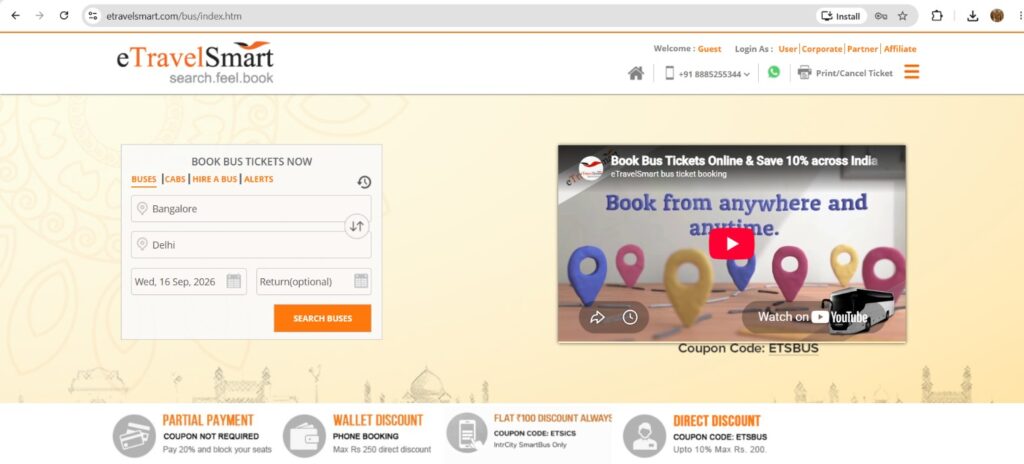This screenshot has height=464, width=1024.
Task: Play the YouTube video
Action: 731,244
